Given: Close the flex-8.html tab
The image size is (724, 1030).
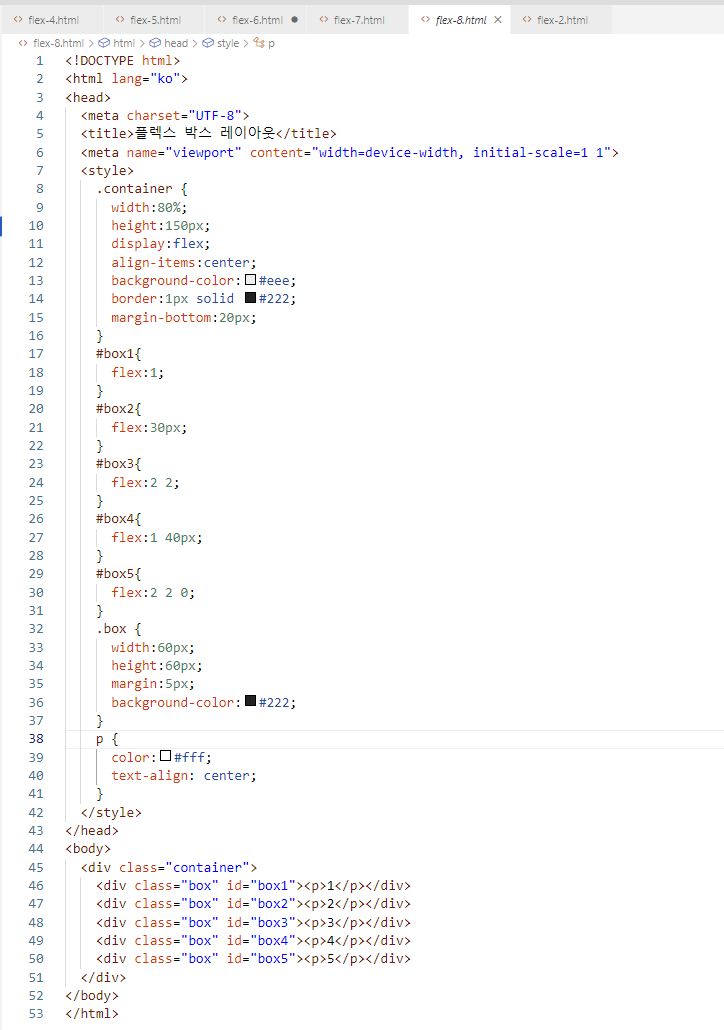Looking at the screenshot, I should [497, 20].
